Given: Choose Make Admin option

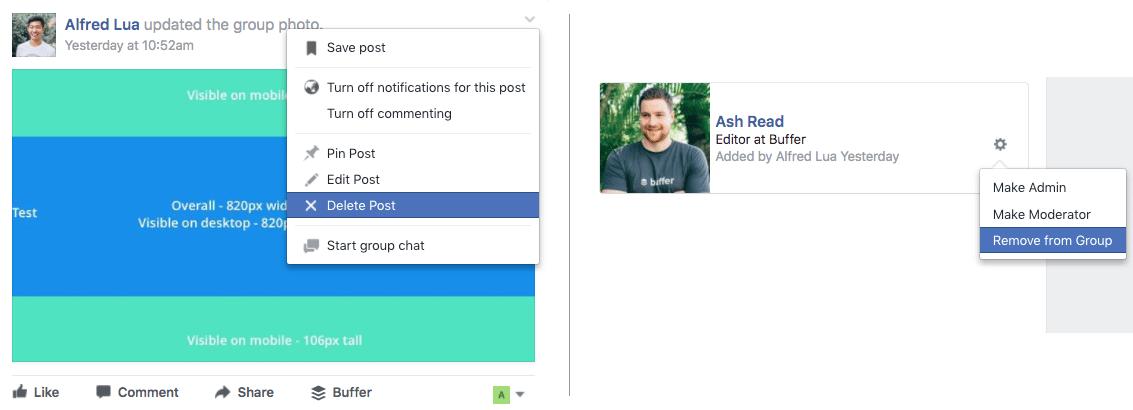Looking at the screenshot, I should tap(1029, 187).
